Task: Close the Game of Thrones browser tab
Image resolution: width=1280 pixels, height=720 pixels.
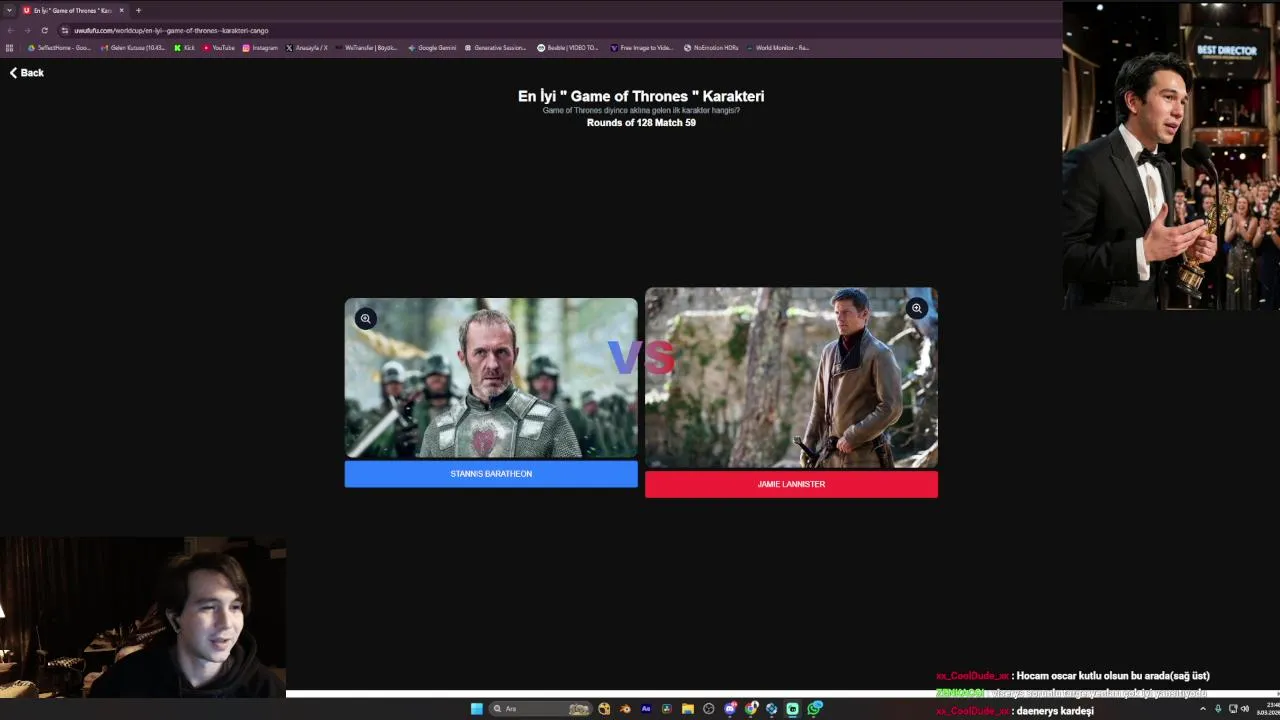Action: (x=122, y=10)
